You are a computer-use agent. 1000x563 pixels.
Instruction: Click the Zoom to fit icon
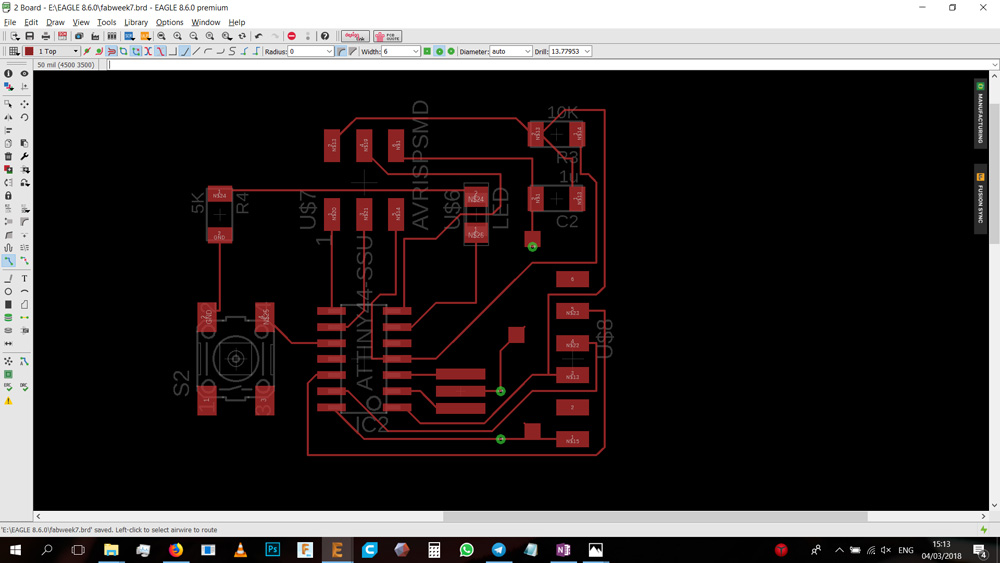[x=161, y=36]
